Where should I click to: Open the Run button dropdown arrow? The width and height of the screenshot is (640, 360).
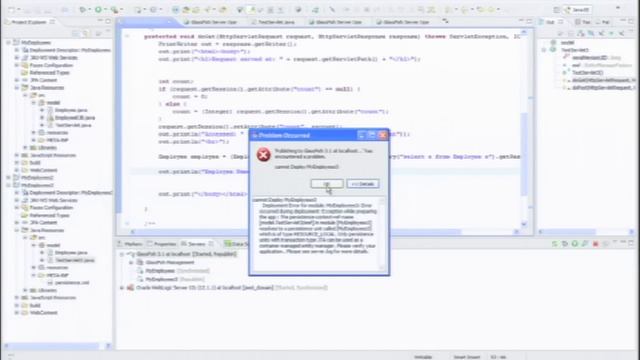coord(105,10)
